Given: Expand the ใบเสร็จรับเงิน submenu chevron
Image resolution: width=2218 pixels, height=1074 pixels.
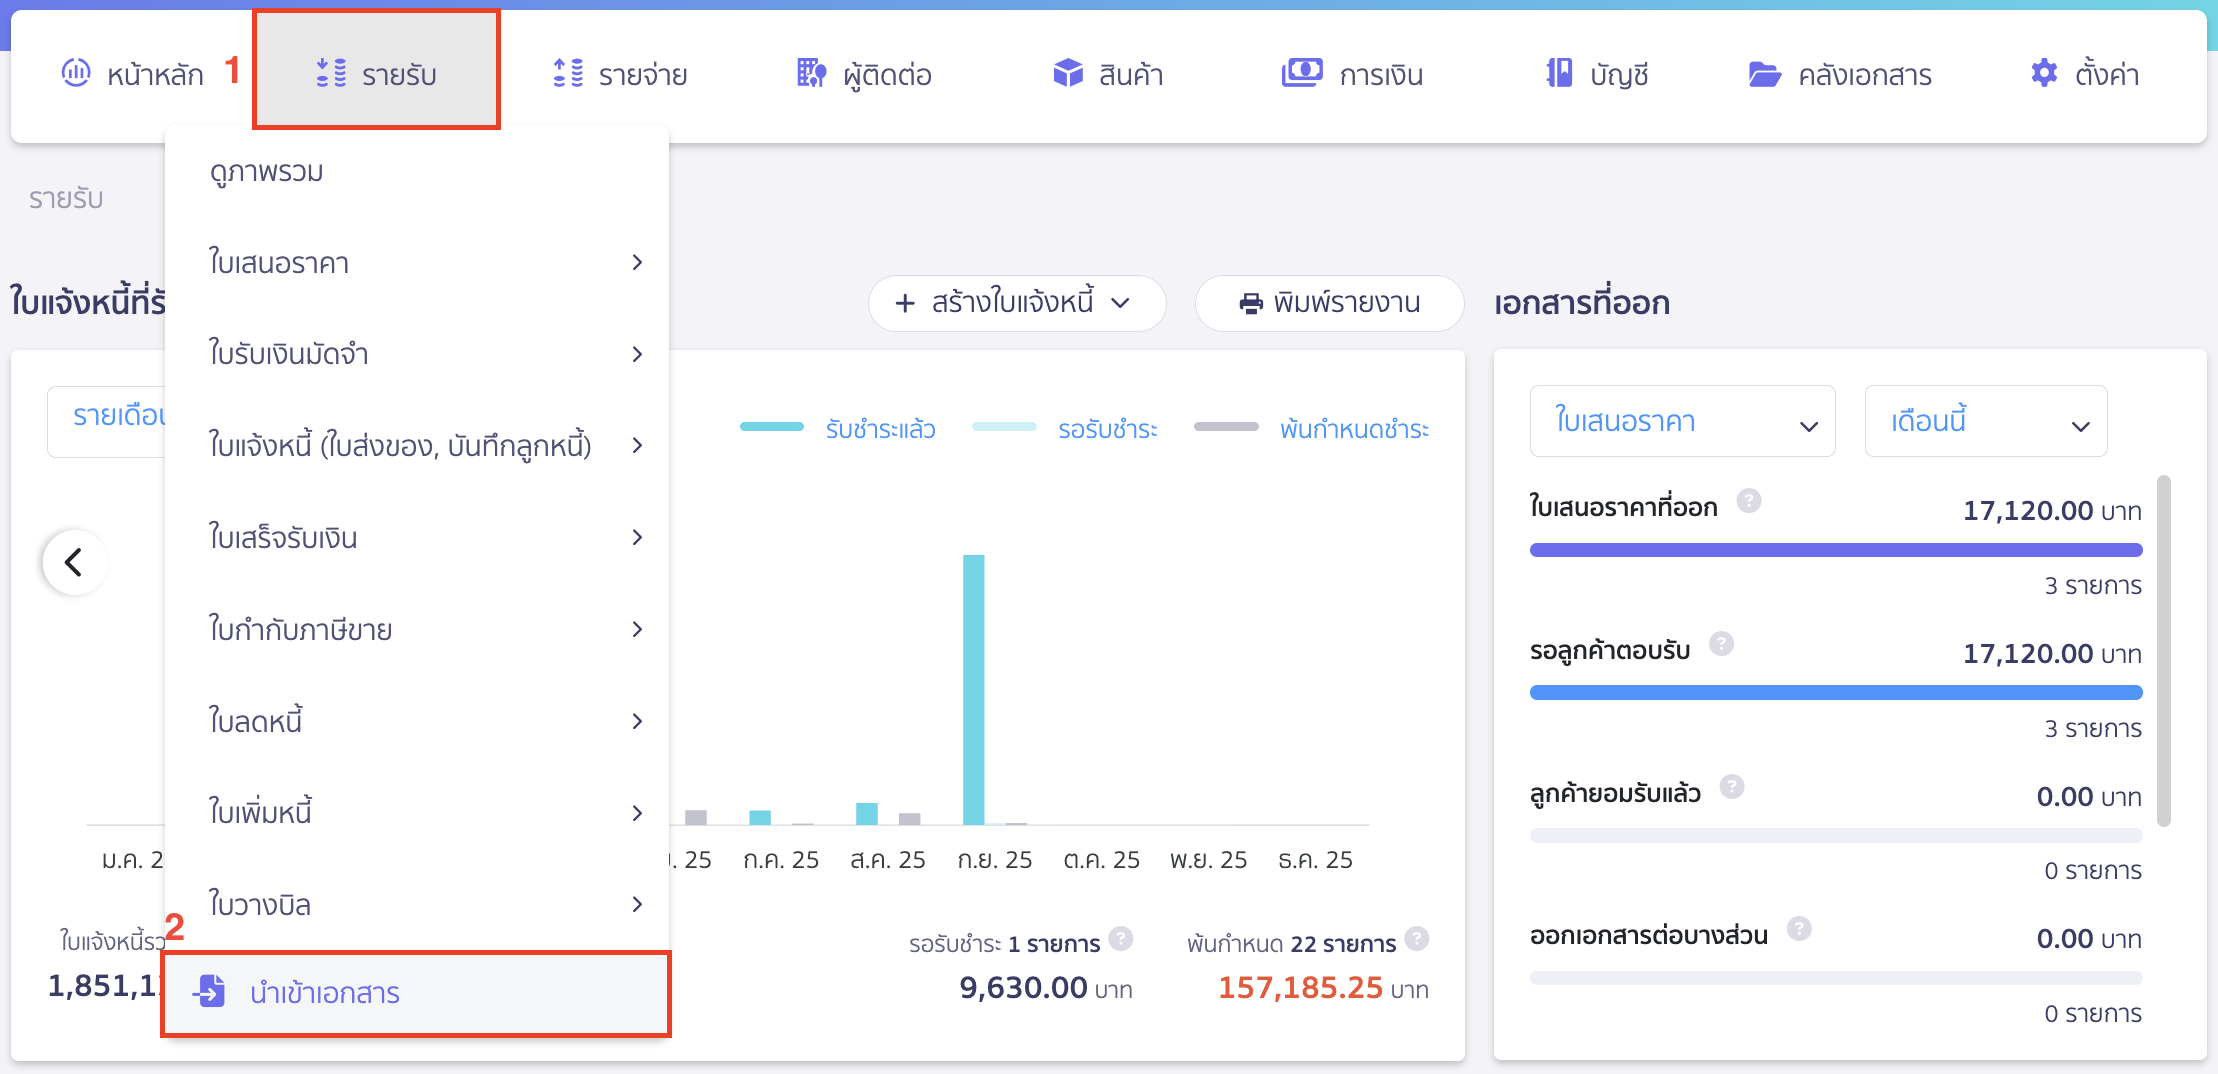Looking at the screenshot, I should pos(638,537).
